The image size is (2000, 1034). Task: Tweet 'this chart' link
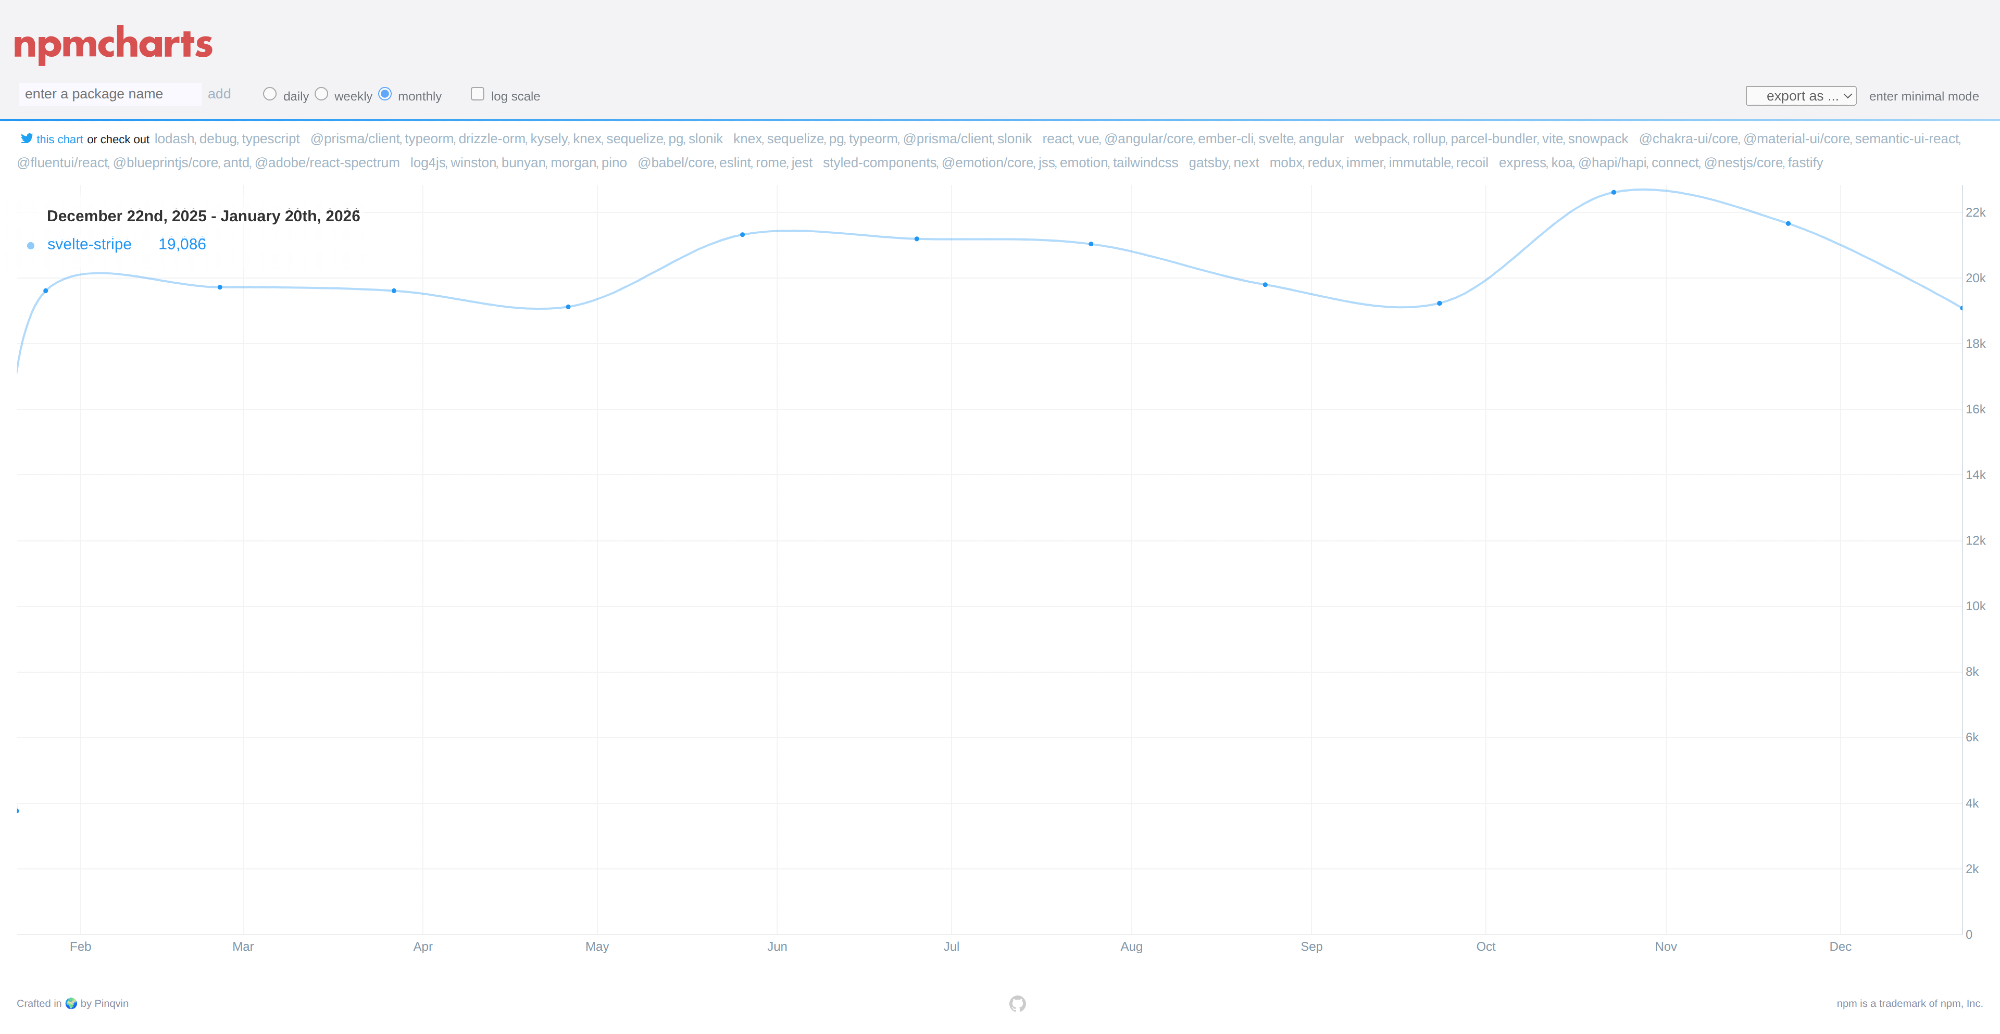[x=60, y=140]
